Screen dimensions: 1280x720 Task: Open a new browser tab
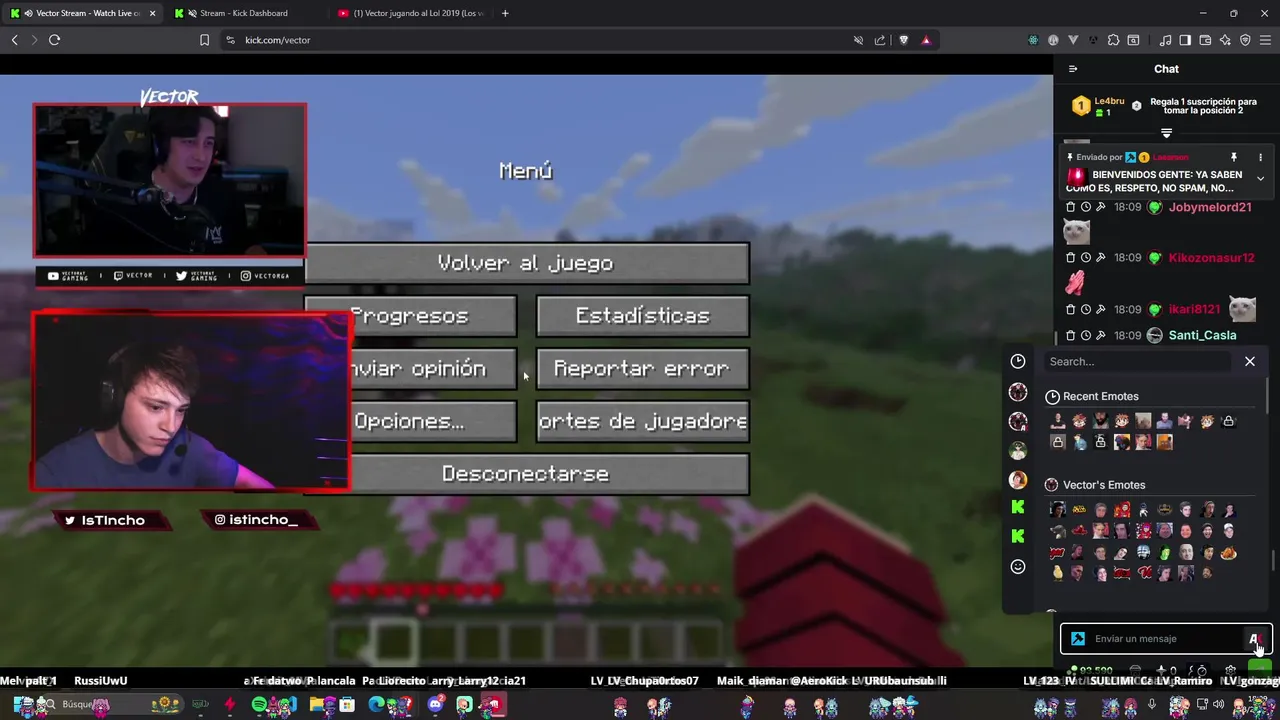(505, 13)
